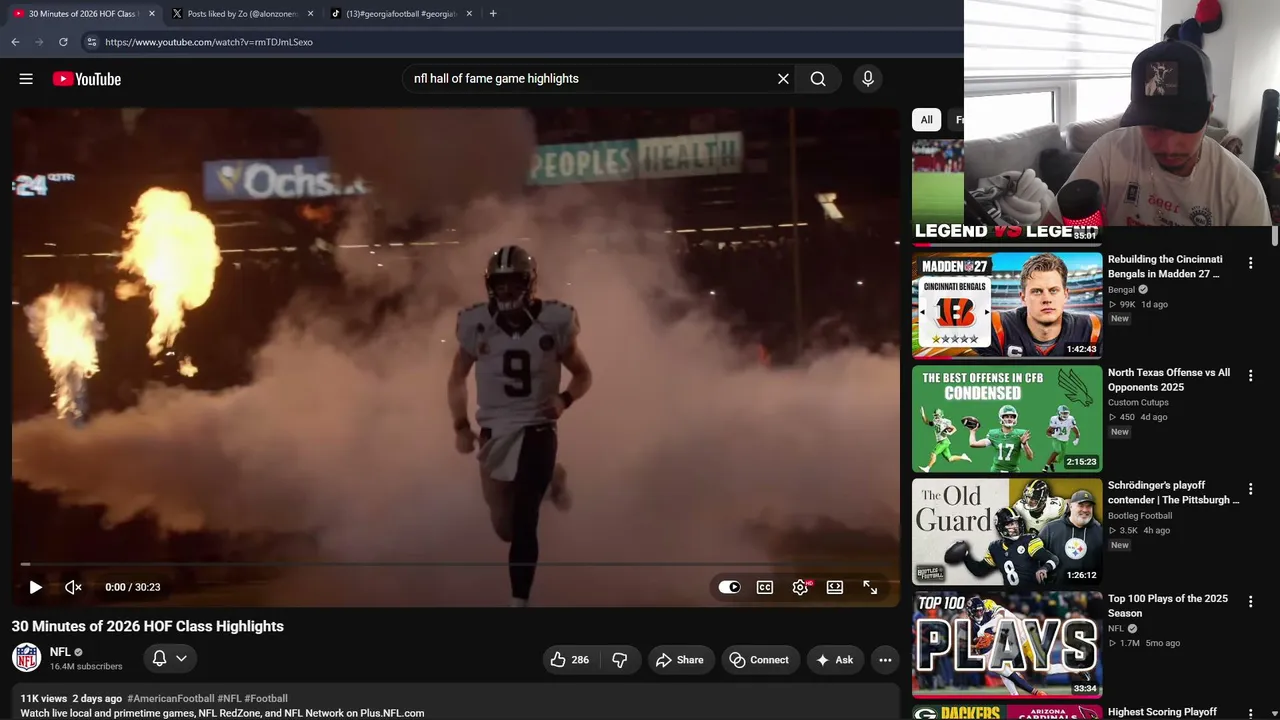Close the Posts liked by Zo tab
This screenshot has height=720, width=1280.
point(310,14)
